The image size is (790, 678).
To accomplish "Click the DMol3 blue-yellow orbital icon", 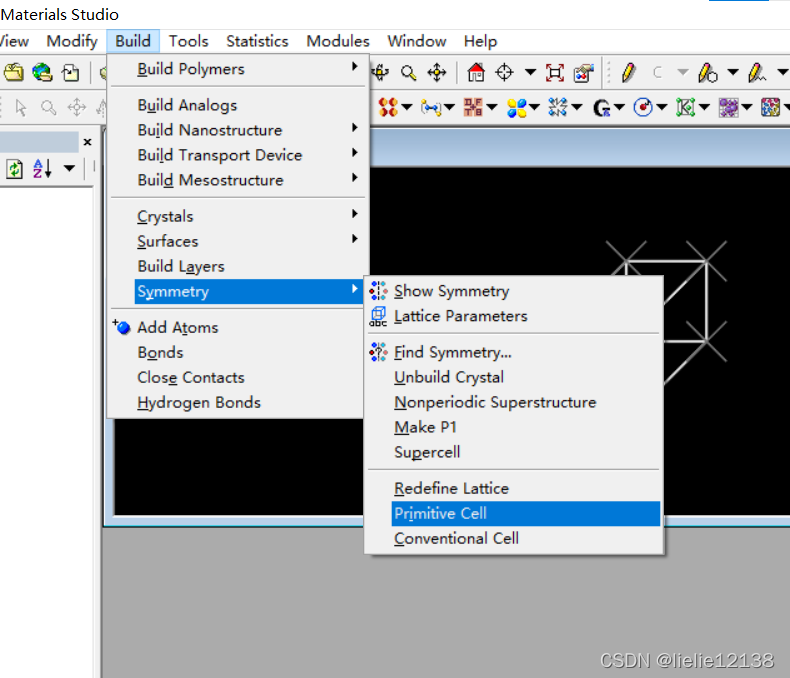I will click(516, 107).
